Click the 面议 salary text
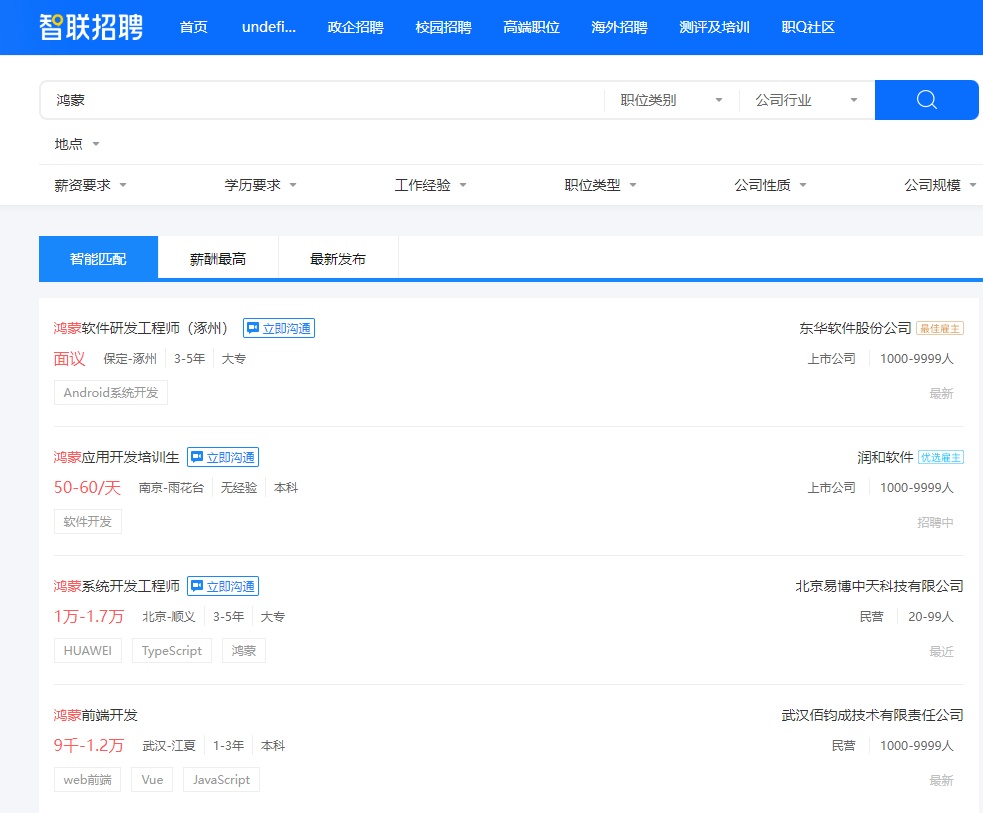Screen dimensions: 983x813 [x=69, y=359]
